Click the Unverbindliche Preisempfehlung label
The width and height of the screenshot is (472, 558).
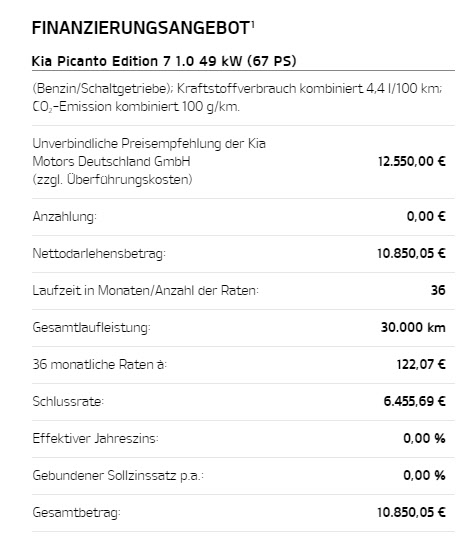pos(149,162)
